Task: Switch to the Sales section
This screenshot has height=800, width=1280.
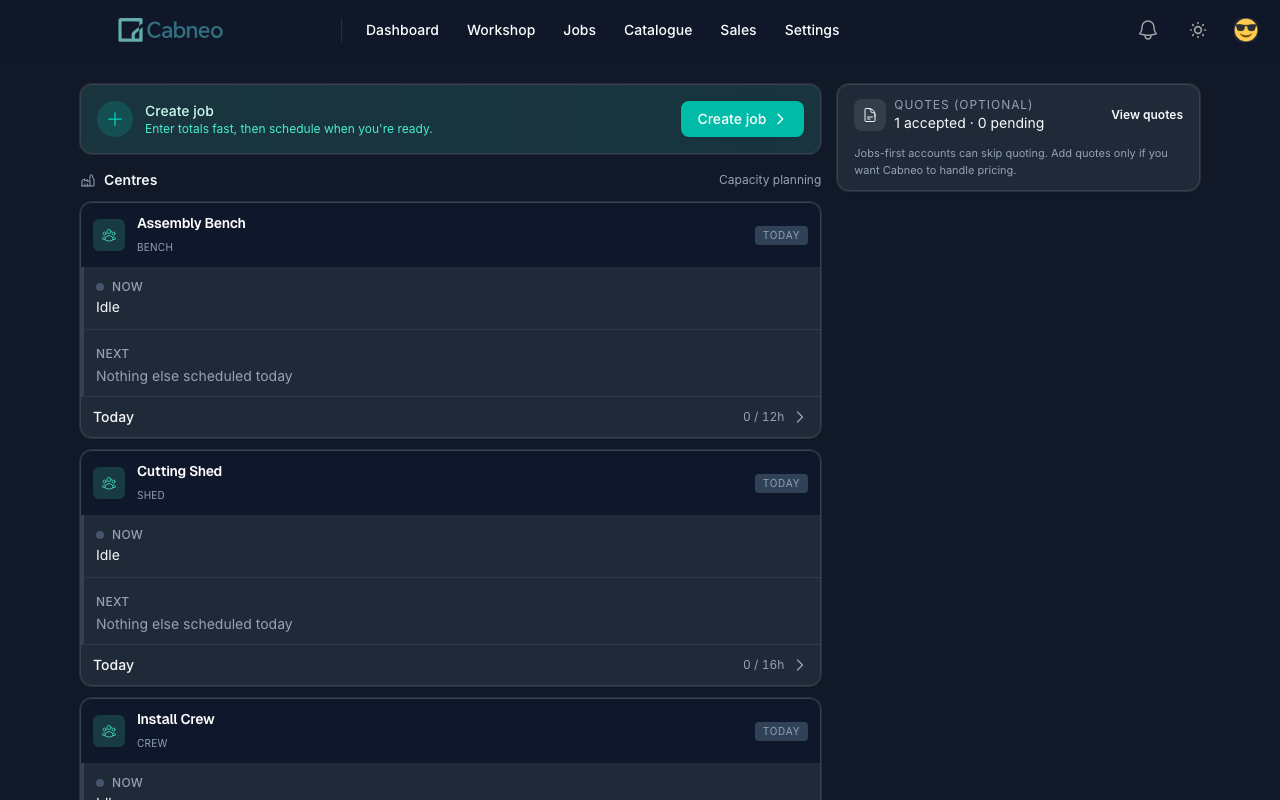Action: click(738, 30)
